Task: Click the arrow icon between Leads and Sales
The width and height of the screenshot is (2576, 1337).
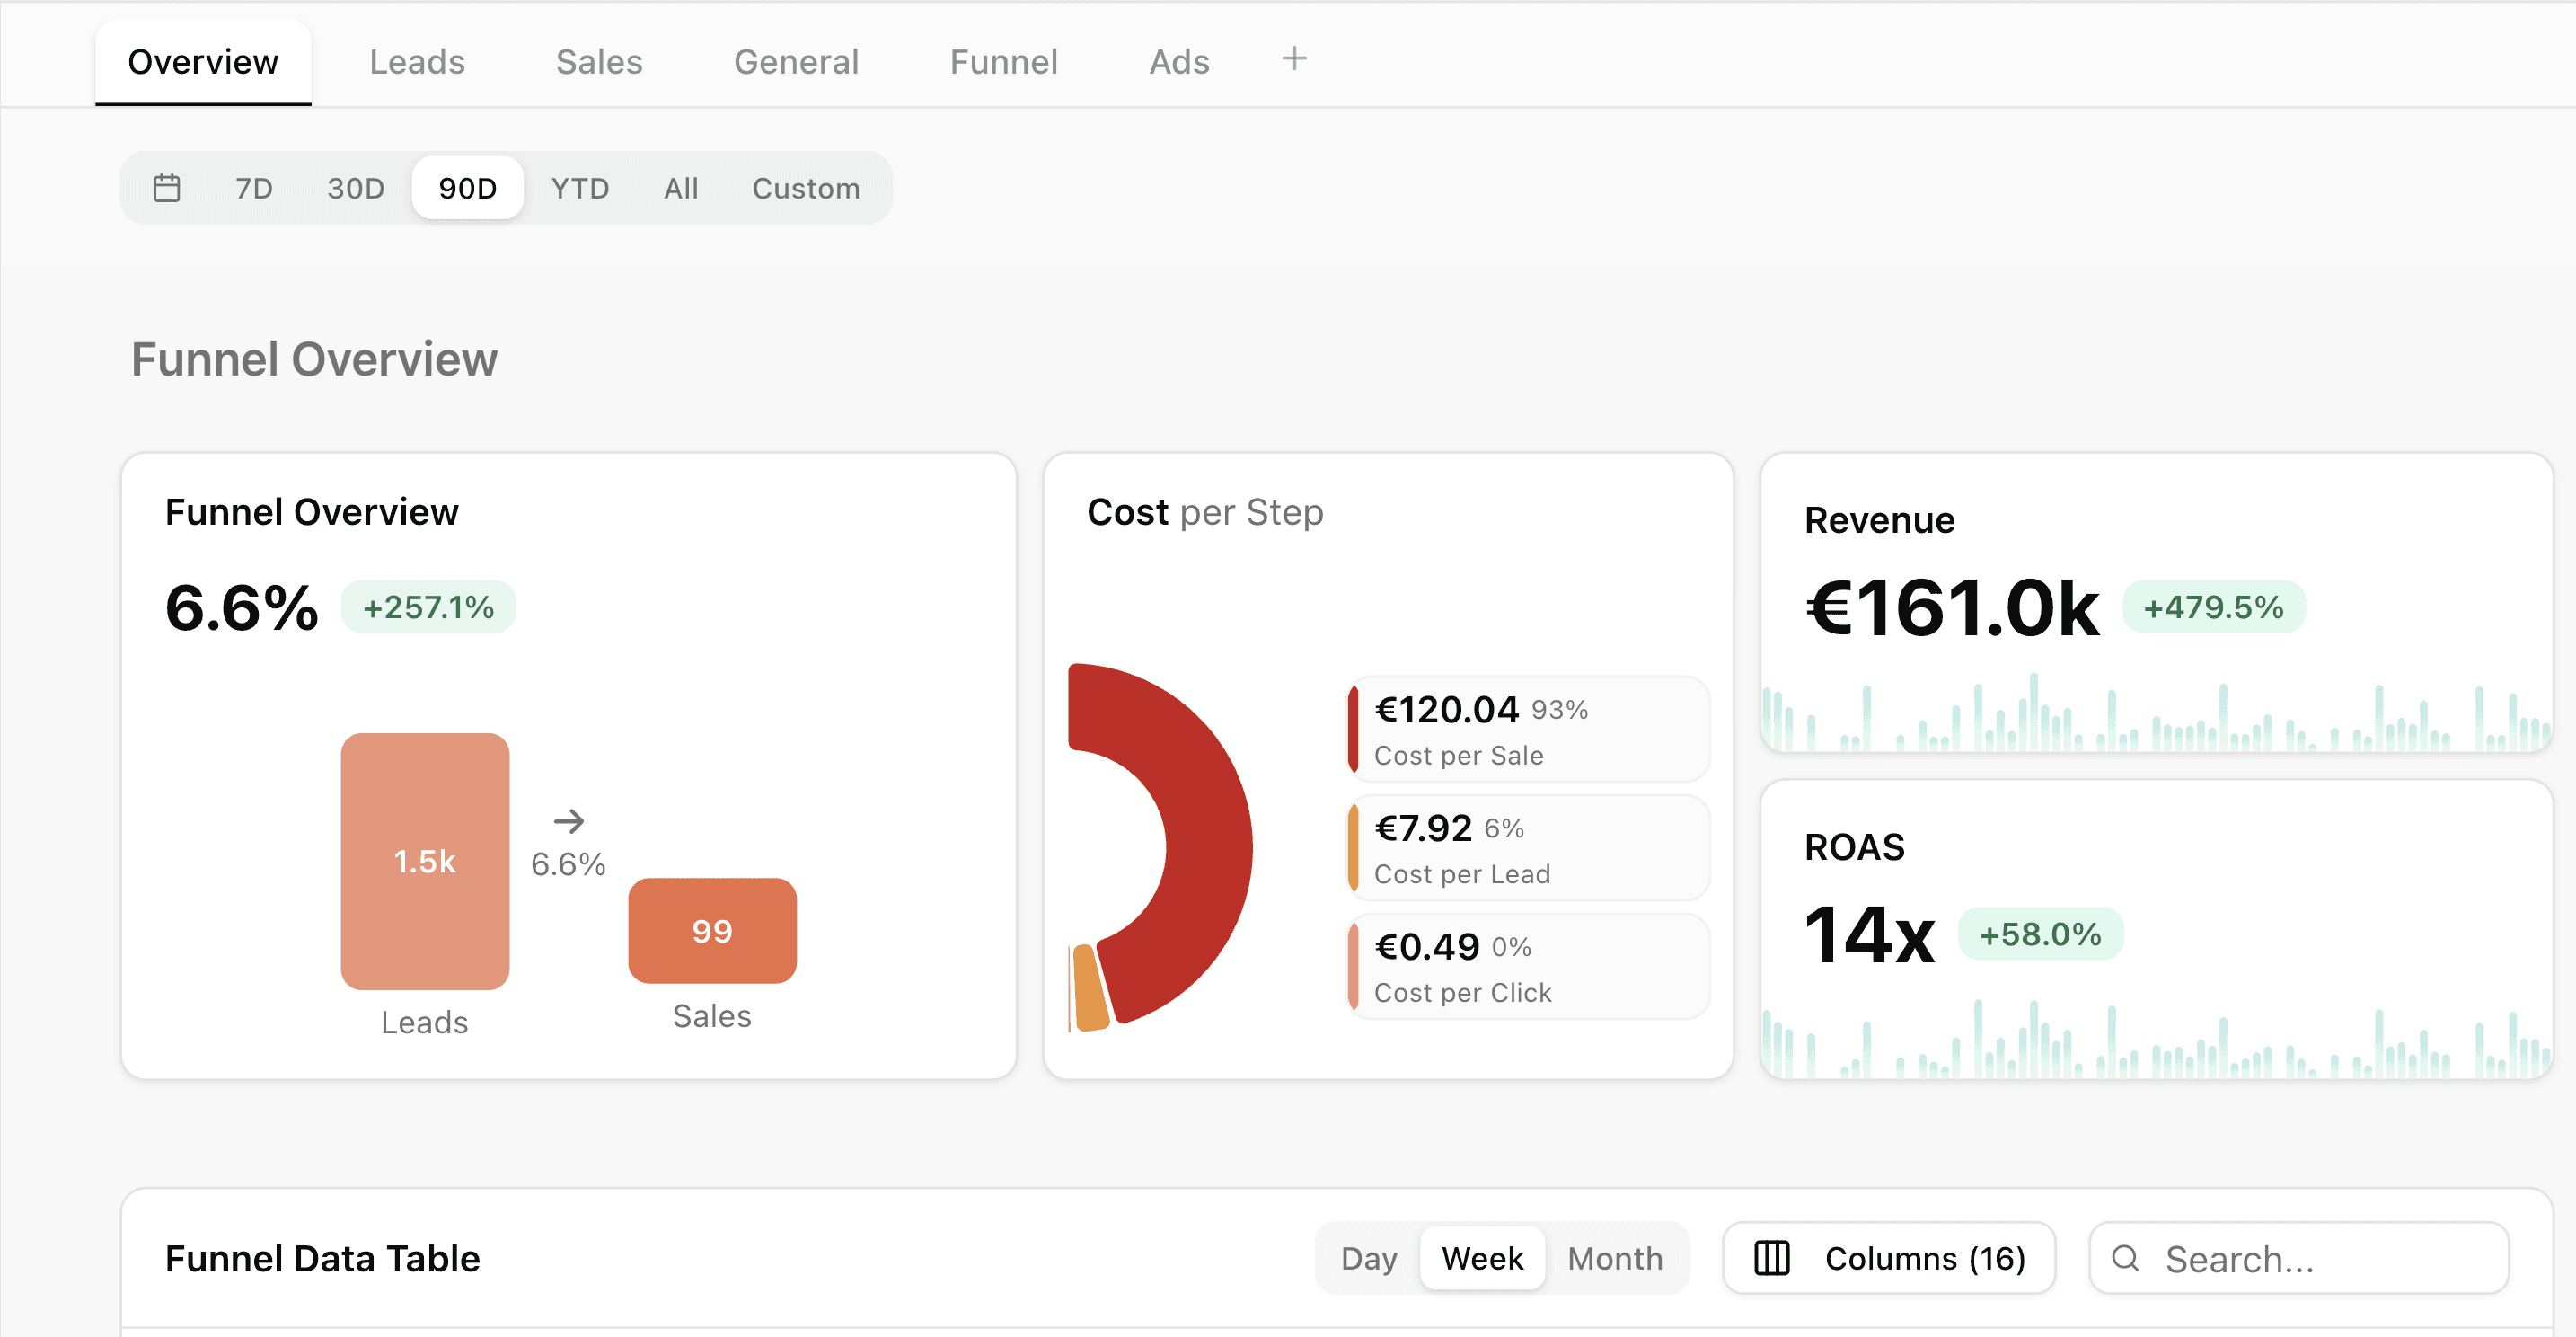Action: 569,821
